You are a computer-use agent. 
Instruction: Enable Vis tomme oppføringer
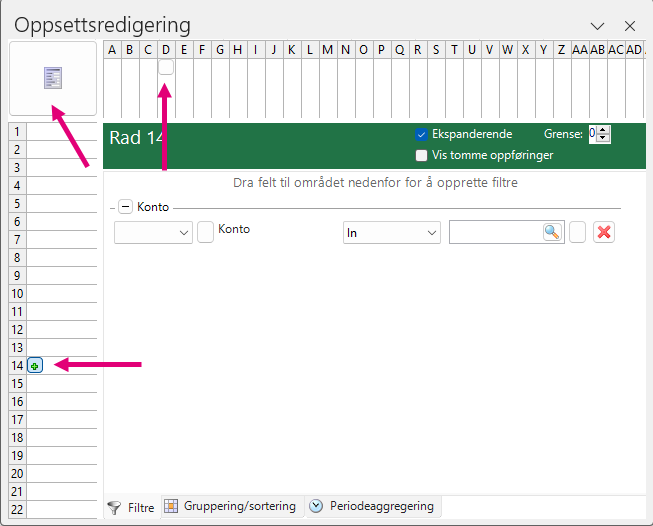[421, 155]
